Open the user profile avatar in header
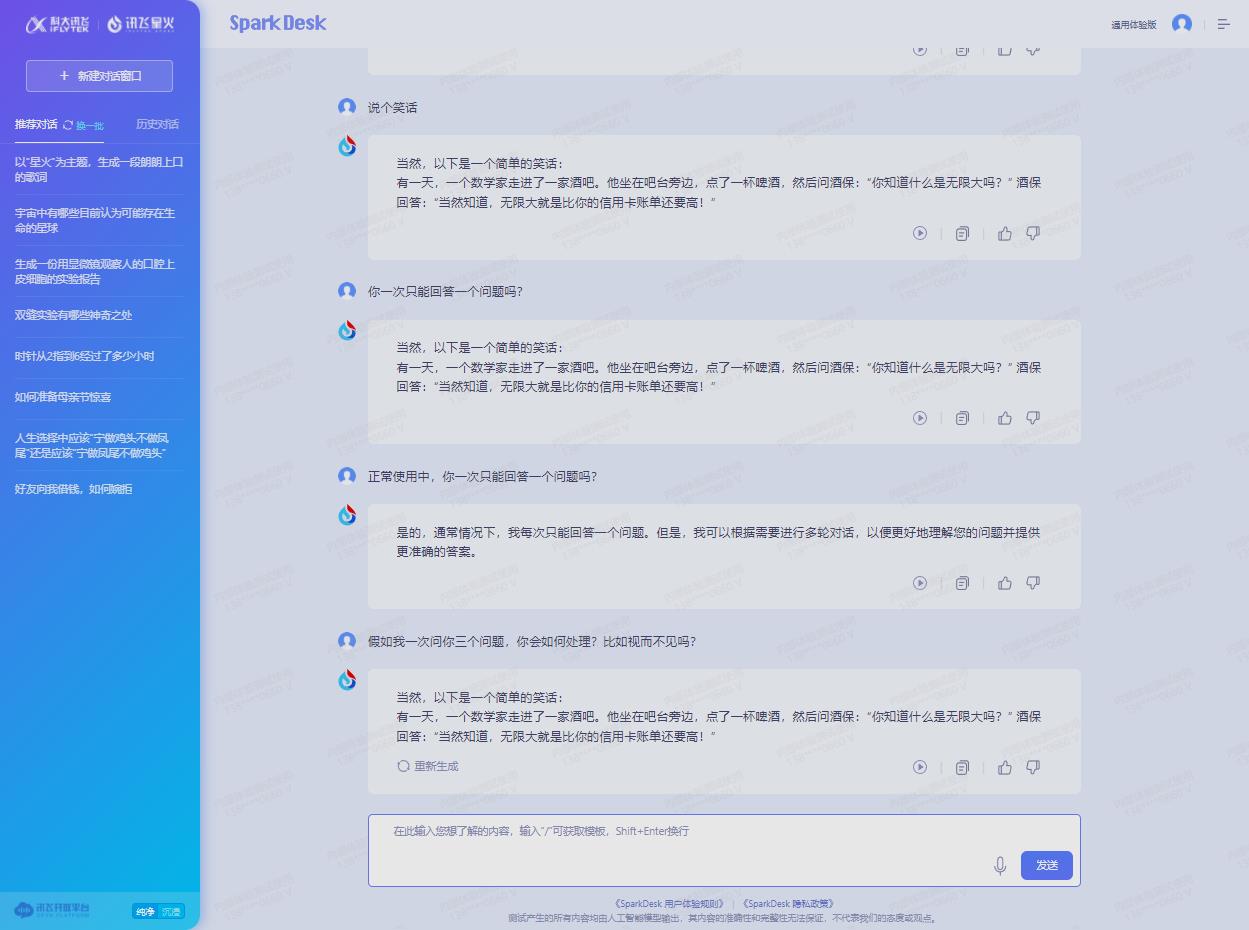 click(1182, 24)
